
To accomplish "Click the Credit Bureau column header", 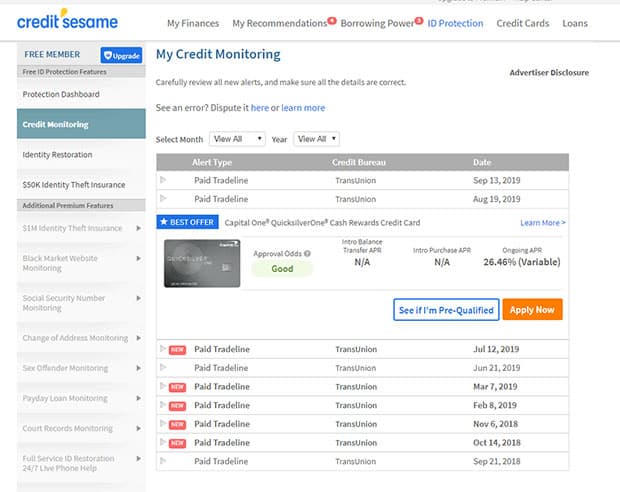I will (359, 163).
